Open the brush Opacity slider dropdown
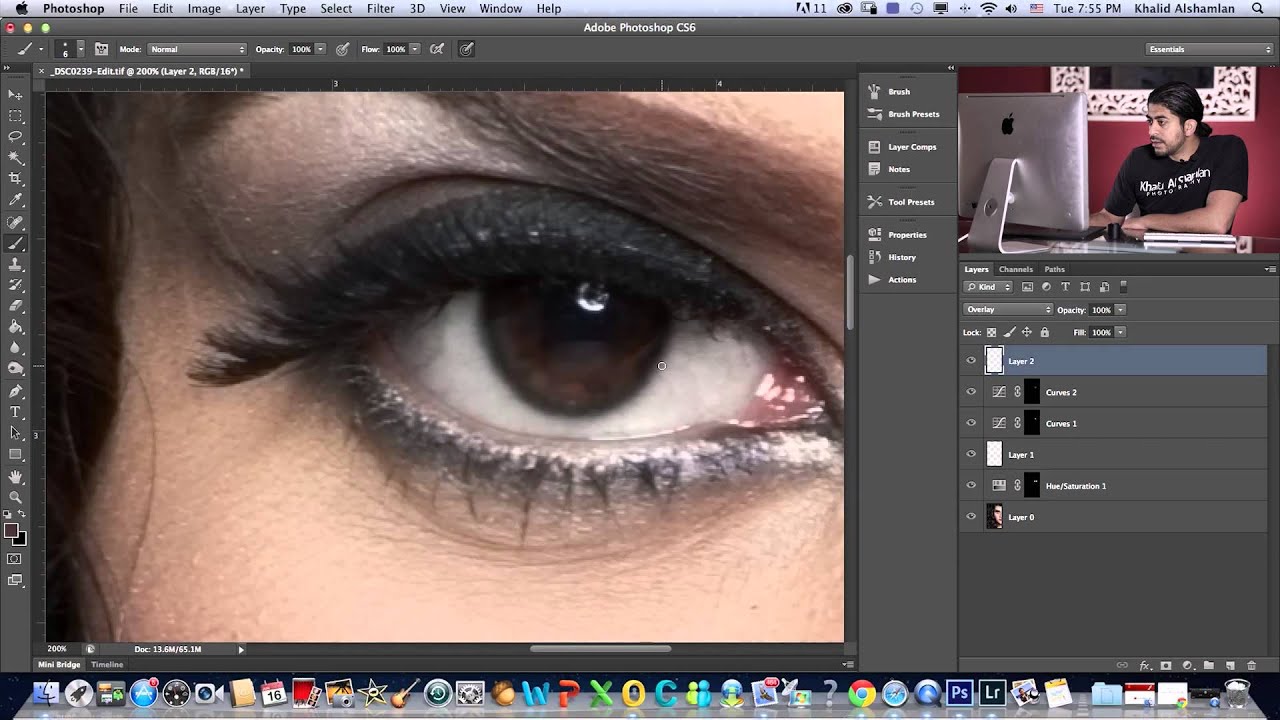 pyautogui.click(x=320, y=49)
